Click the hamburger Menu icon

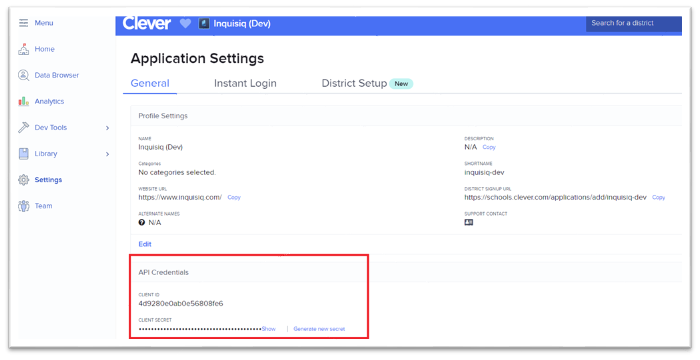click(x=23, y=23)
